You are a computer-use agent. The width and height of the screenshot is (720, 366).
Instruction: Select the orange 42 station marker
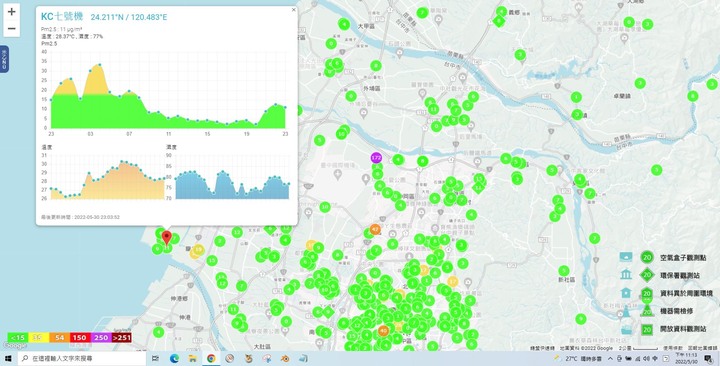click(x=375, y=229)
